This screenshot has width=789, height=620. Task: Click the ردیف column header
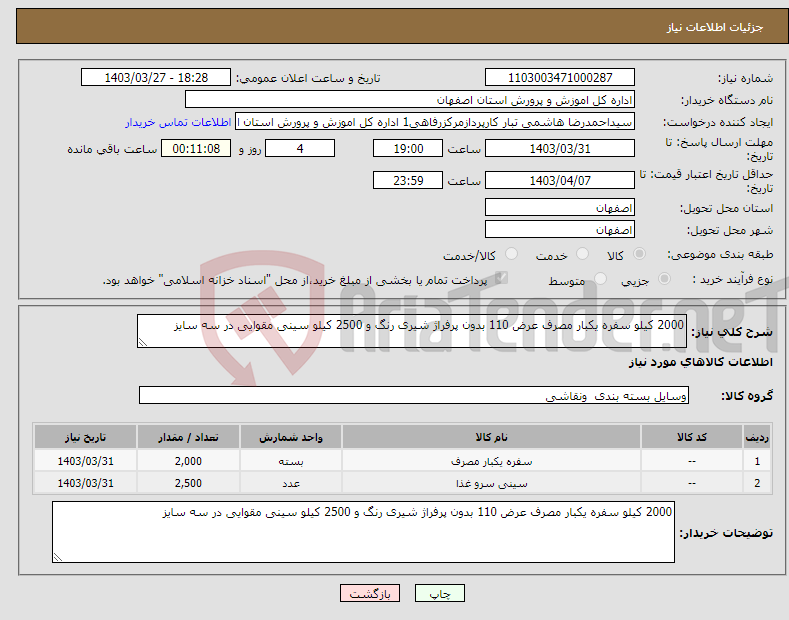[x=757, y=437]
